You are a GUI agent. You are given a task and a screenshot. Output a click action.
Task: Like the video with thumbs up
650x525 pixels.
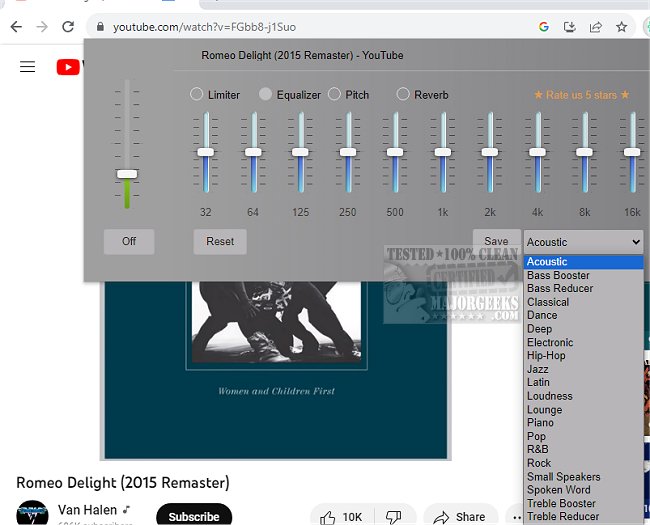[x=328, y=517]
